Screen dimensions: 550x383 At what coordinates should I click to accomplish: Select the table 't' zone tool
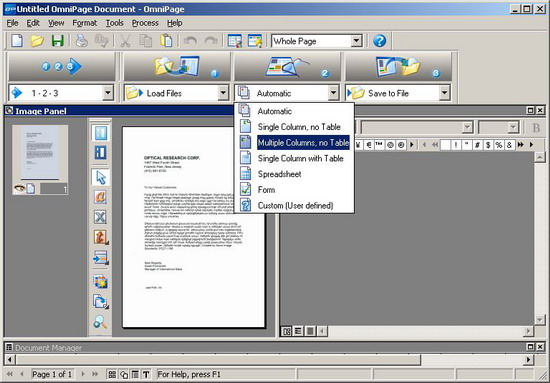pos(100,237)
